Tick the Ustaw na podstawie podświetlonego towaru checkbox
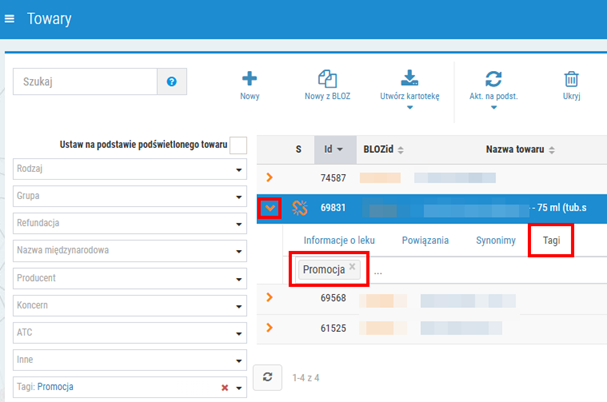 point(238,146)
